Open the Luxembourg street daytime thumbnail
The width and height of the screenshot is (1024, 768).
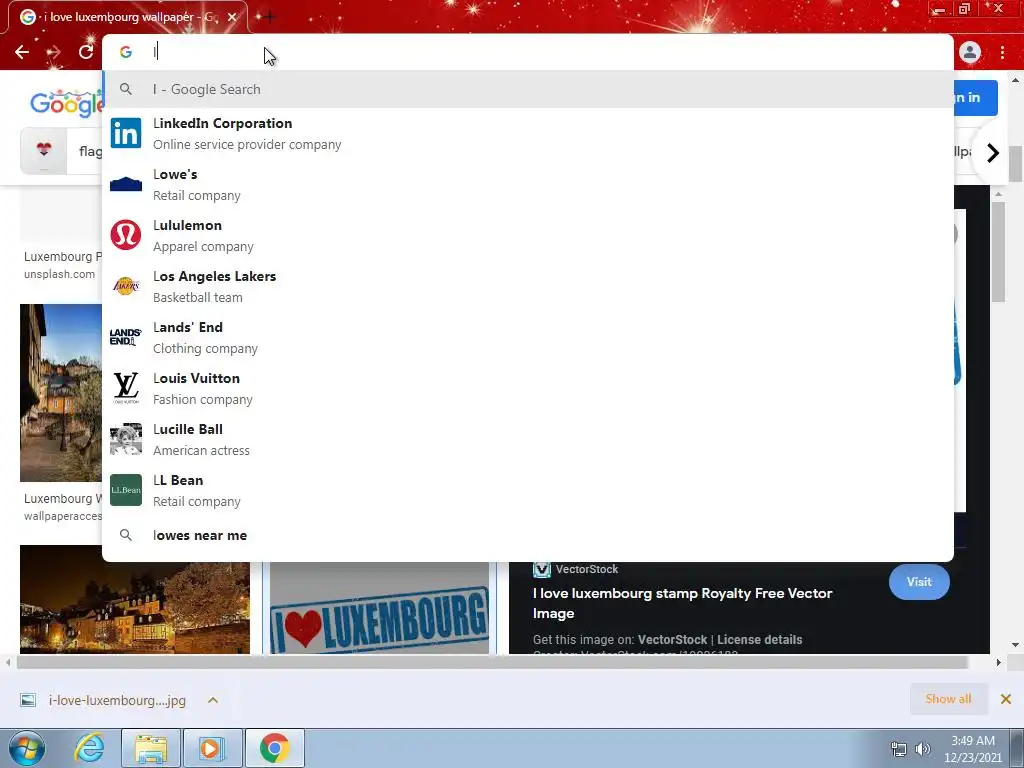(61, 393)
